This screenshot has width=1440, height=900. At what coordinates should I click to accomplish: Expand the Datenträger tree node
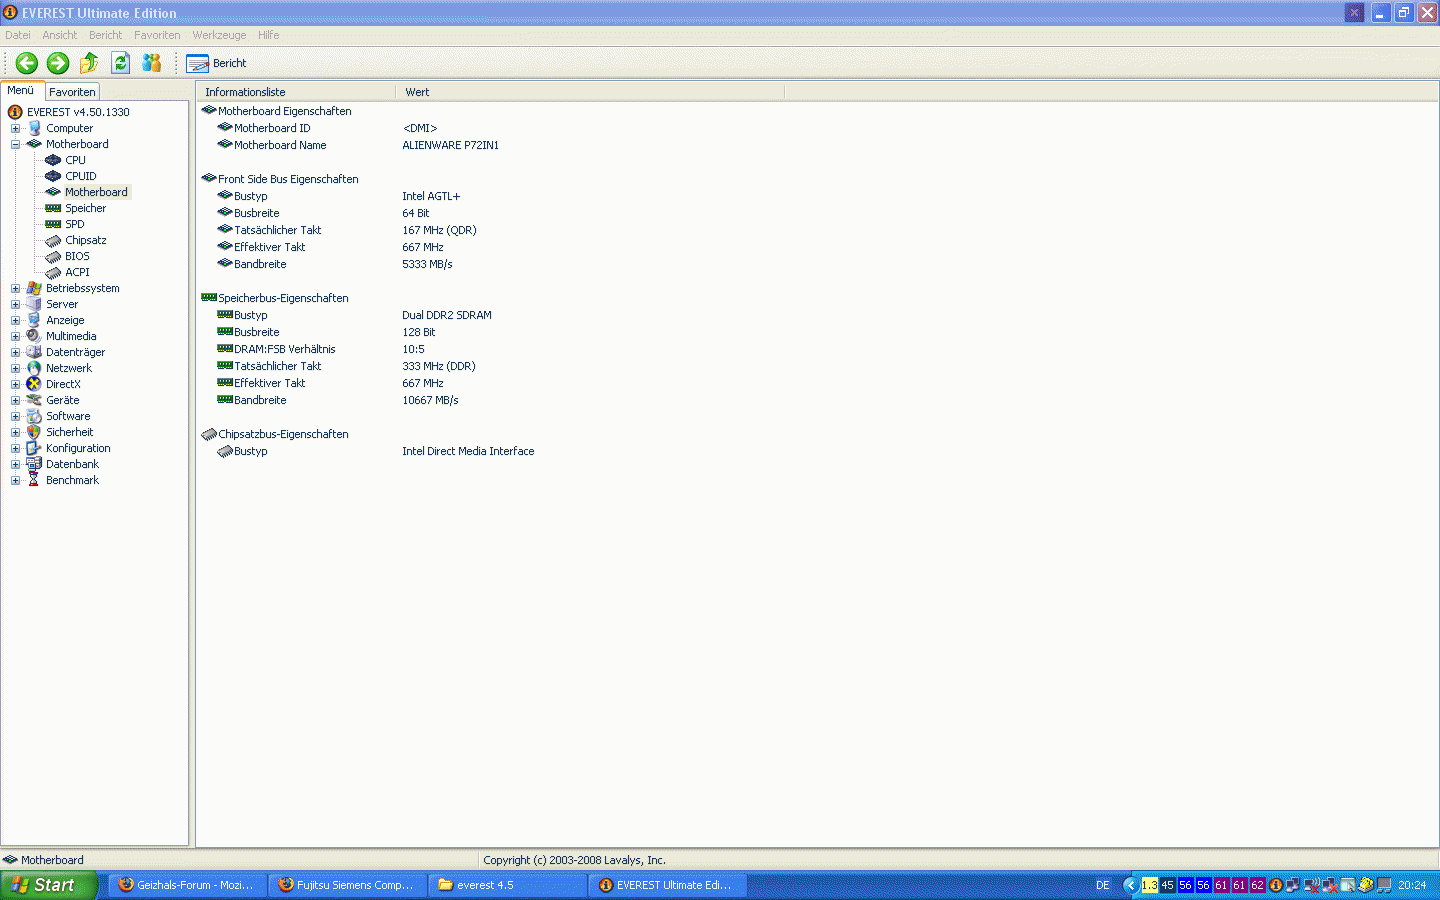coord(15,352)
